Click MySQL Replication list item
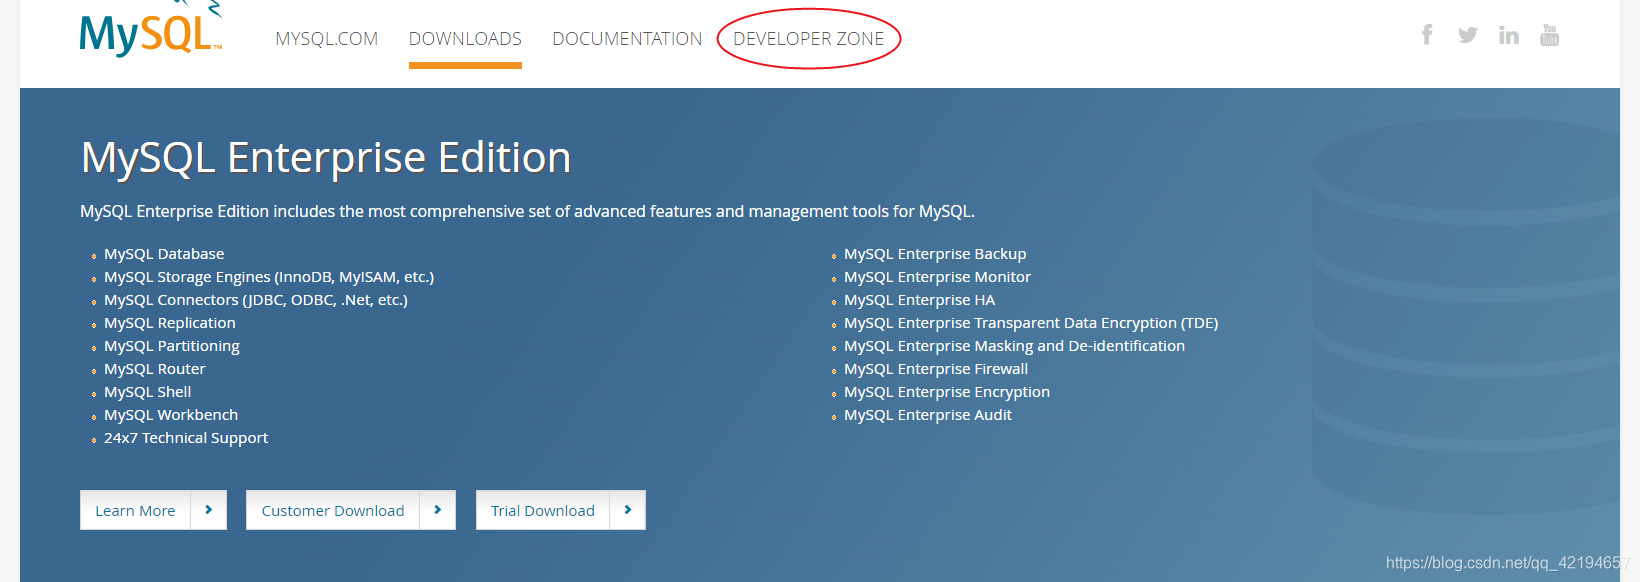 170,323
